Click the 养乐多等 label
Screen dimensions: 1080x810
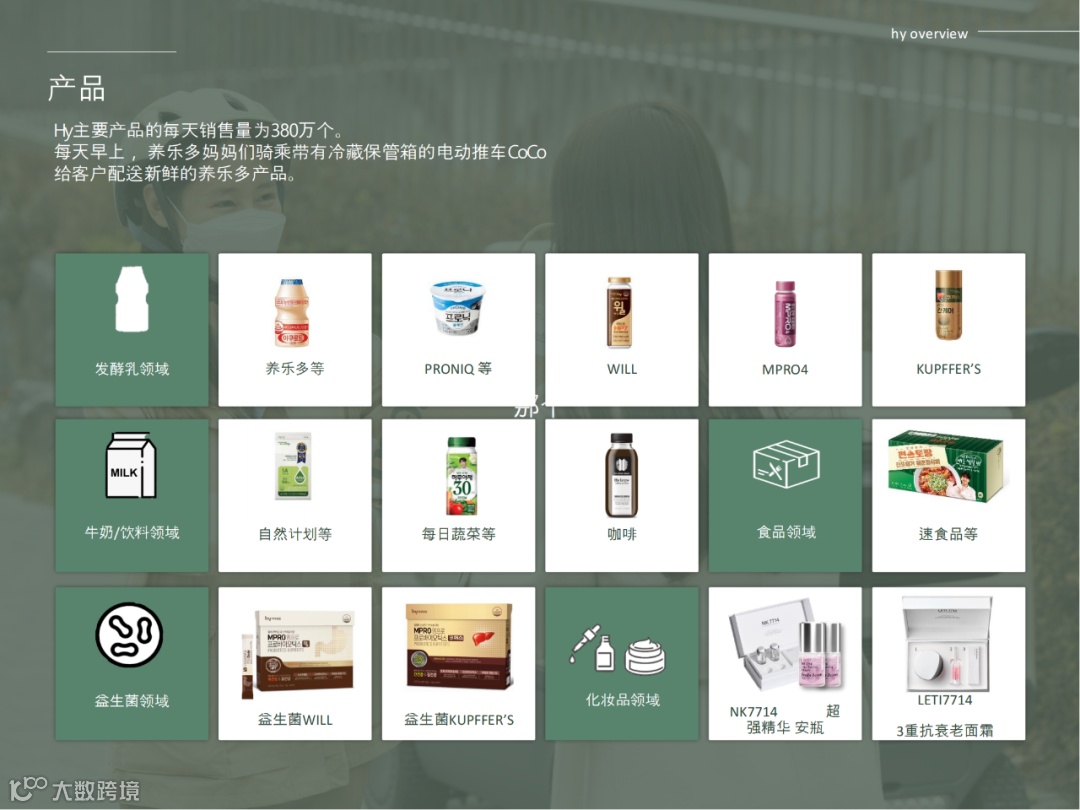[x=295, y=368]
